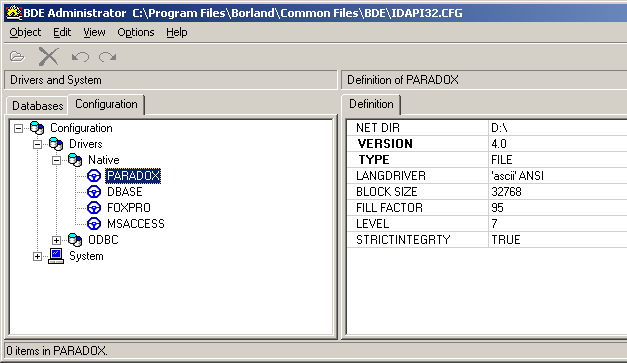The width and height of the screenshot is (627, 363).
Task: Select the DBASE driver icon
Action: pyautogui.click(x=94, y=192)
